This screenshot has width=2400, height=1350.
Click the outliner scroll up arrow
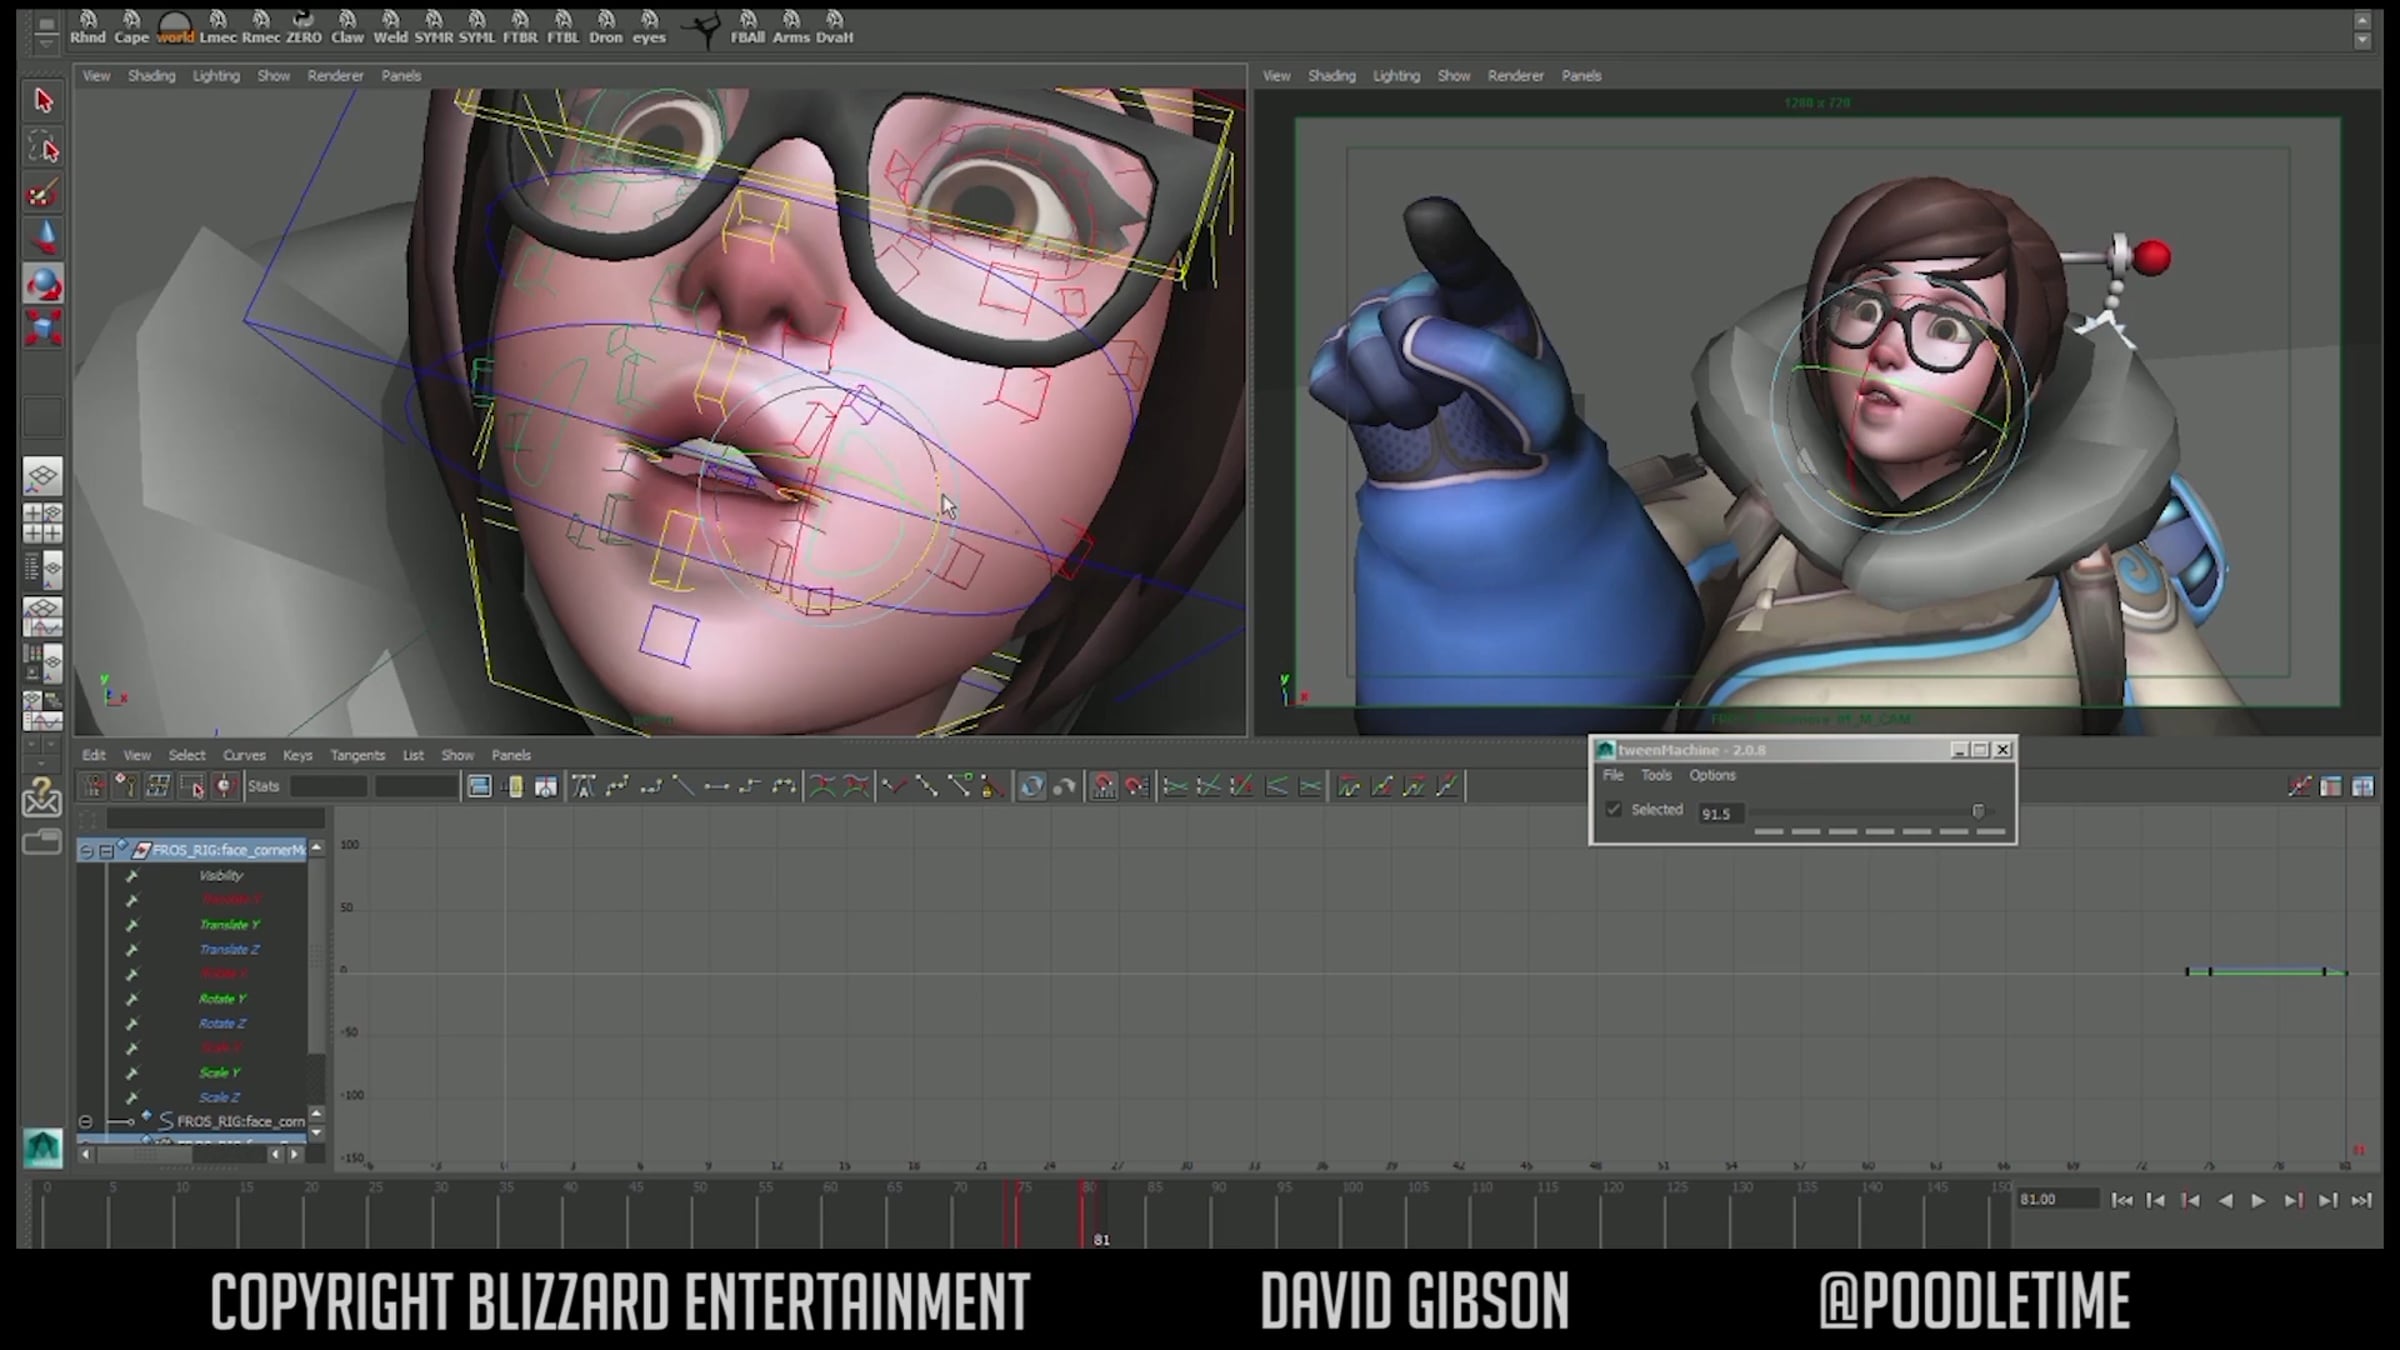316,848
